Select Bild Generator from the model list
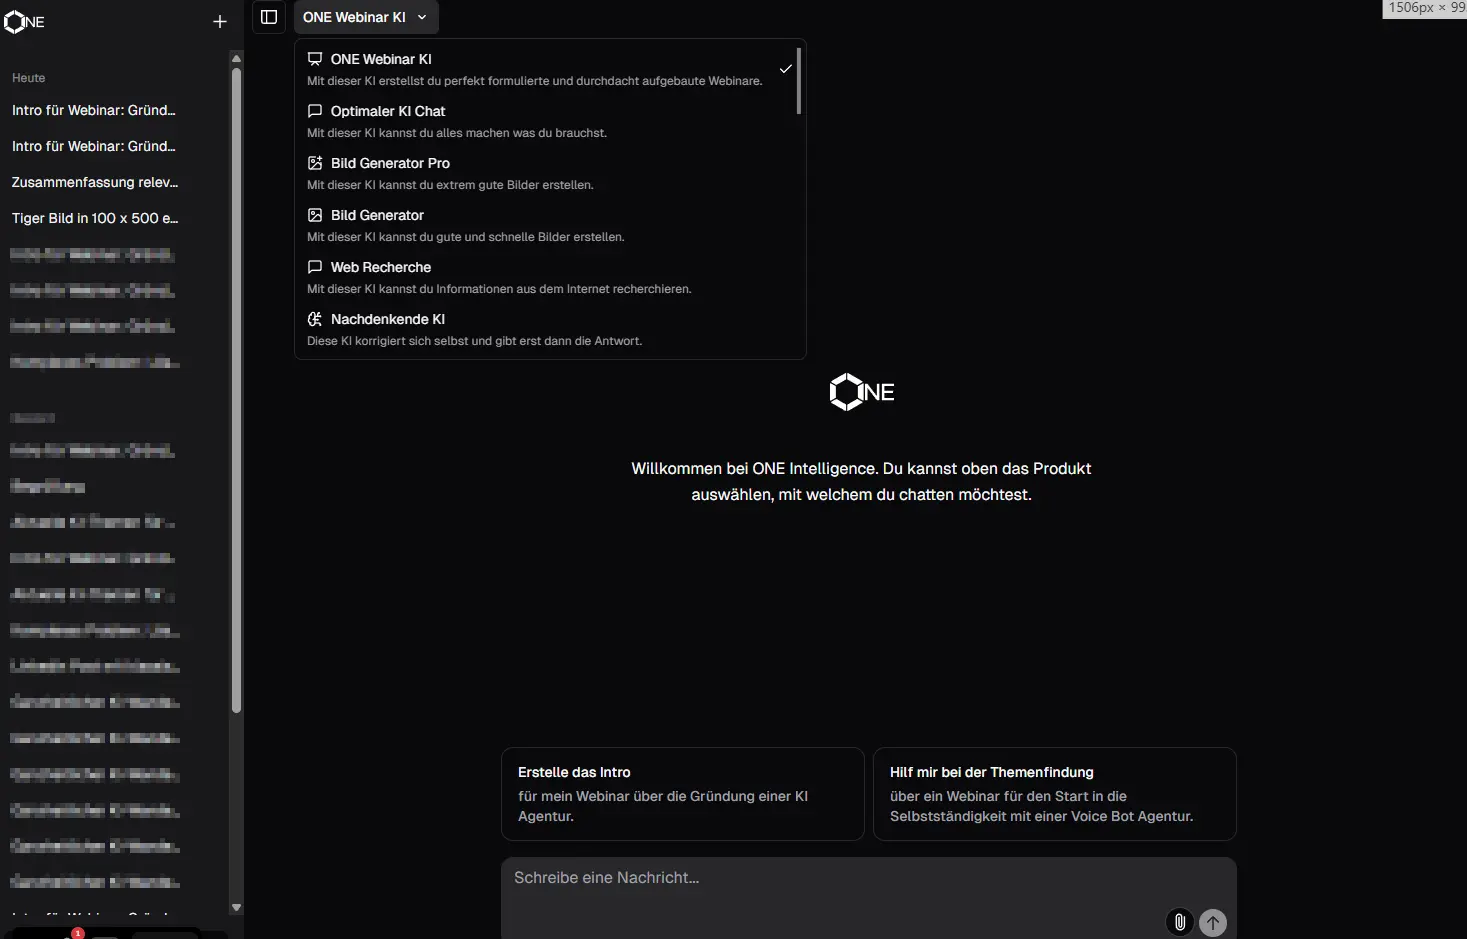Screen dimensions: 1467x939 click(x=377, y=215)
